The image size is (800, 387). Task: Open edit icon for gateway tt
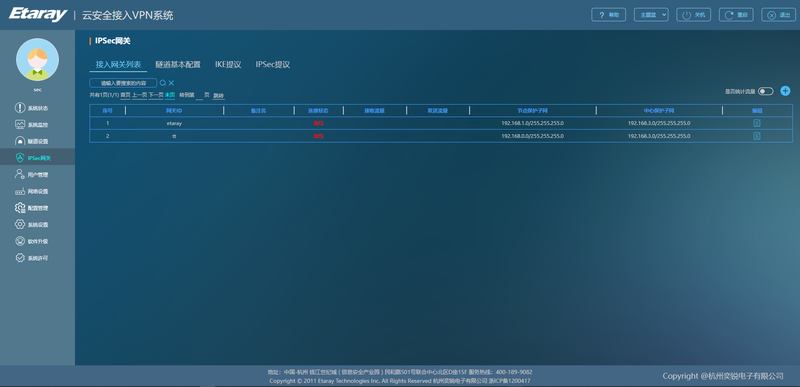757,136
